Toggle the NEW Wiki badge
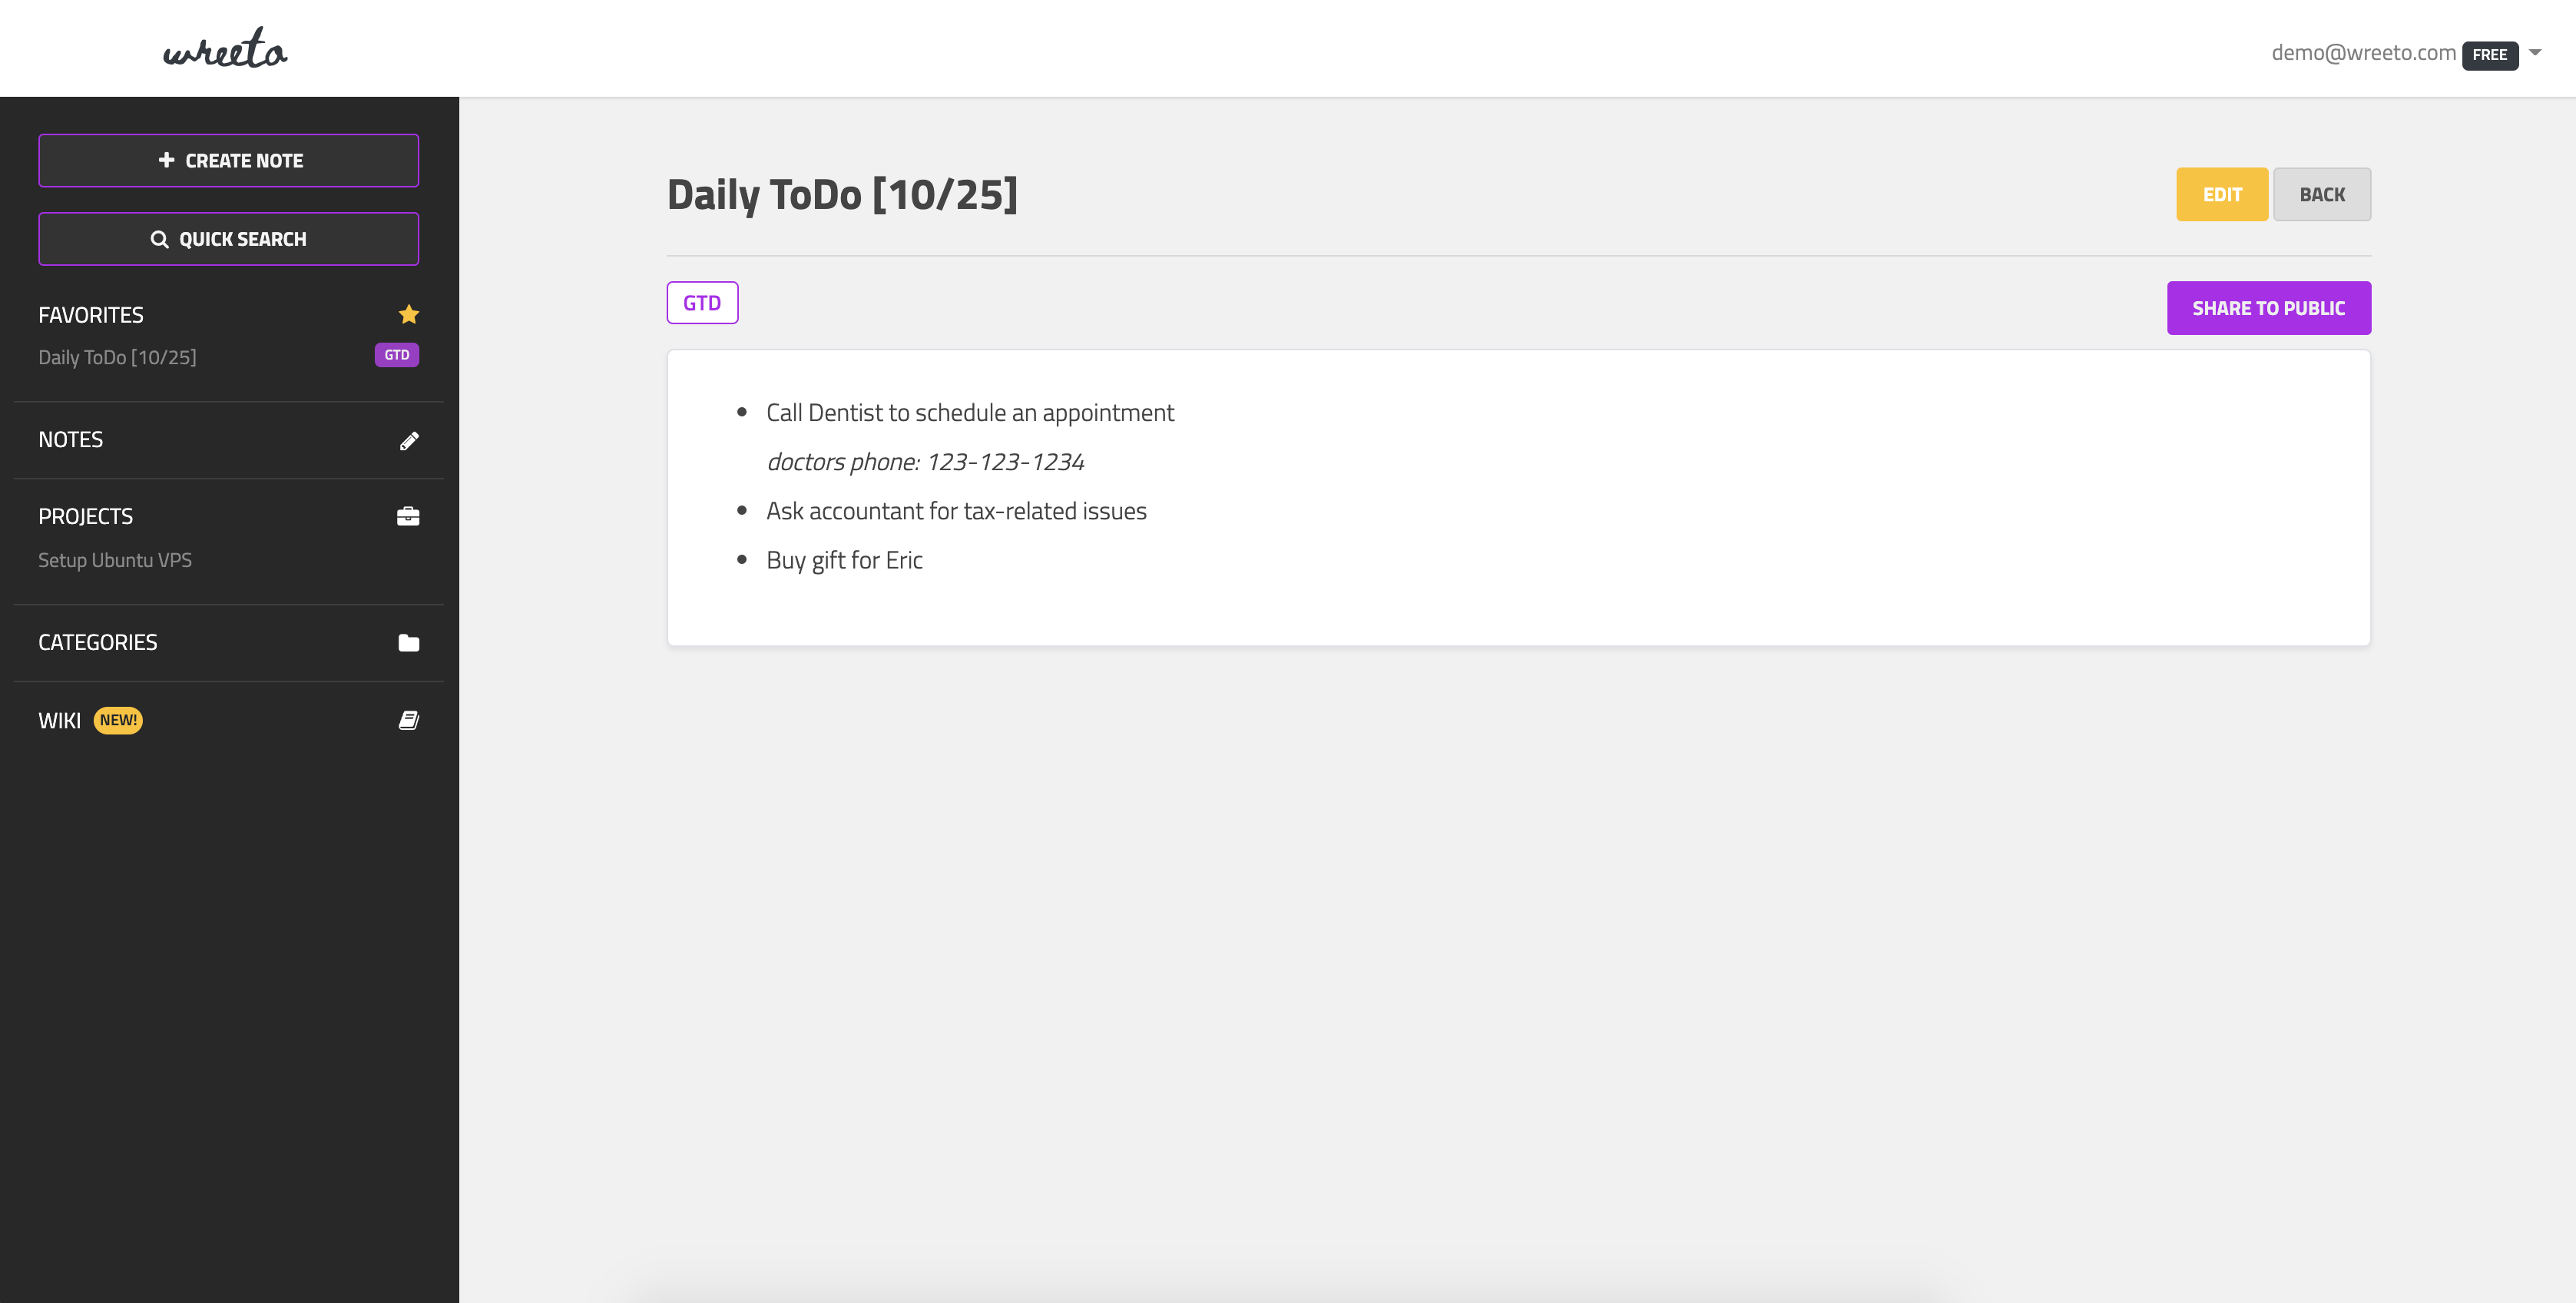Viewport: 2576px width, 1303px height. [x=118, y=720]
